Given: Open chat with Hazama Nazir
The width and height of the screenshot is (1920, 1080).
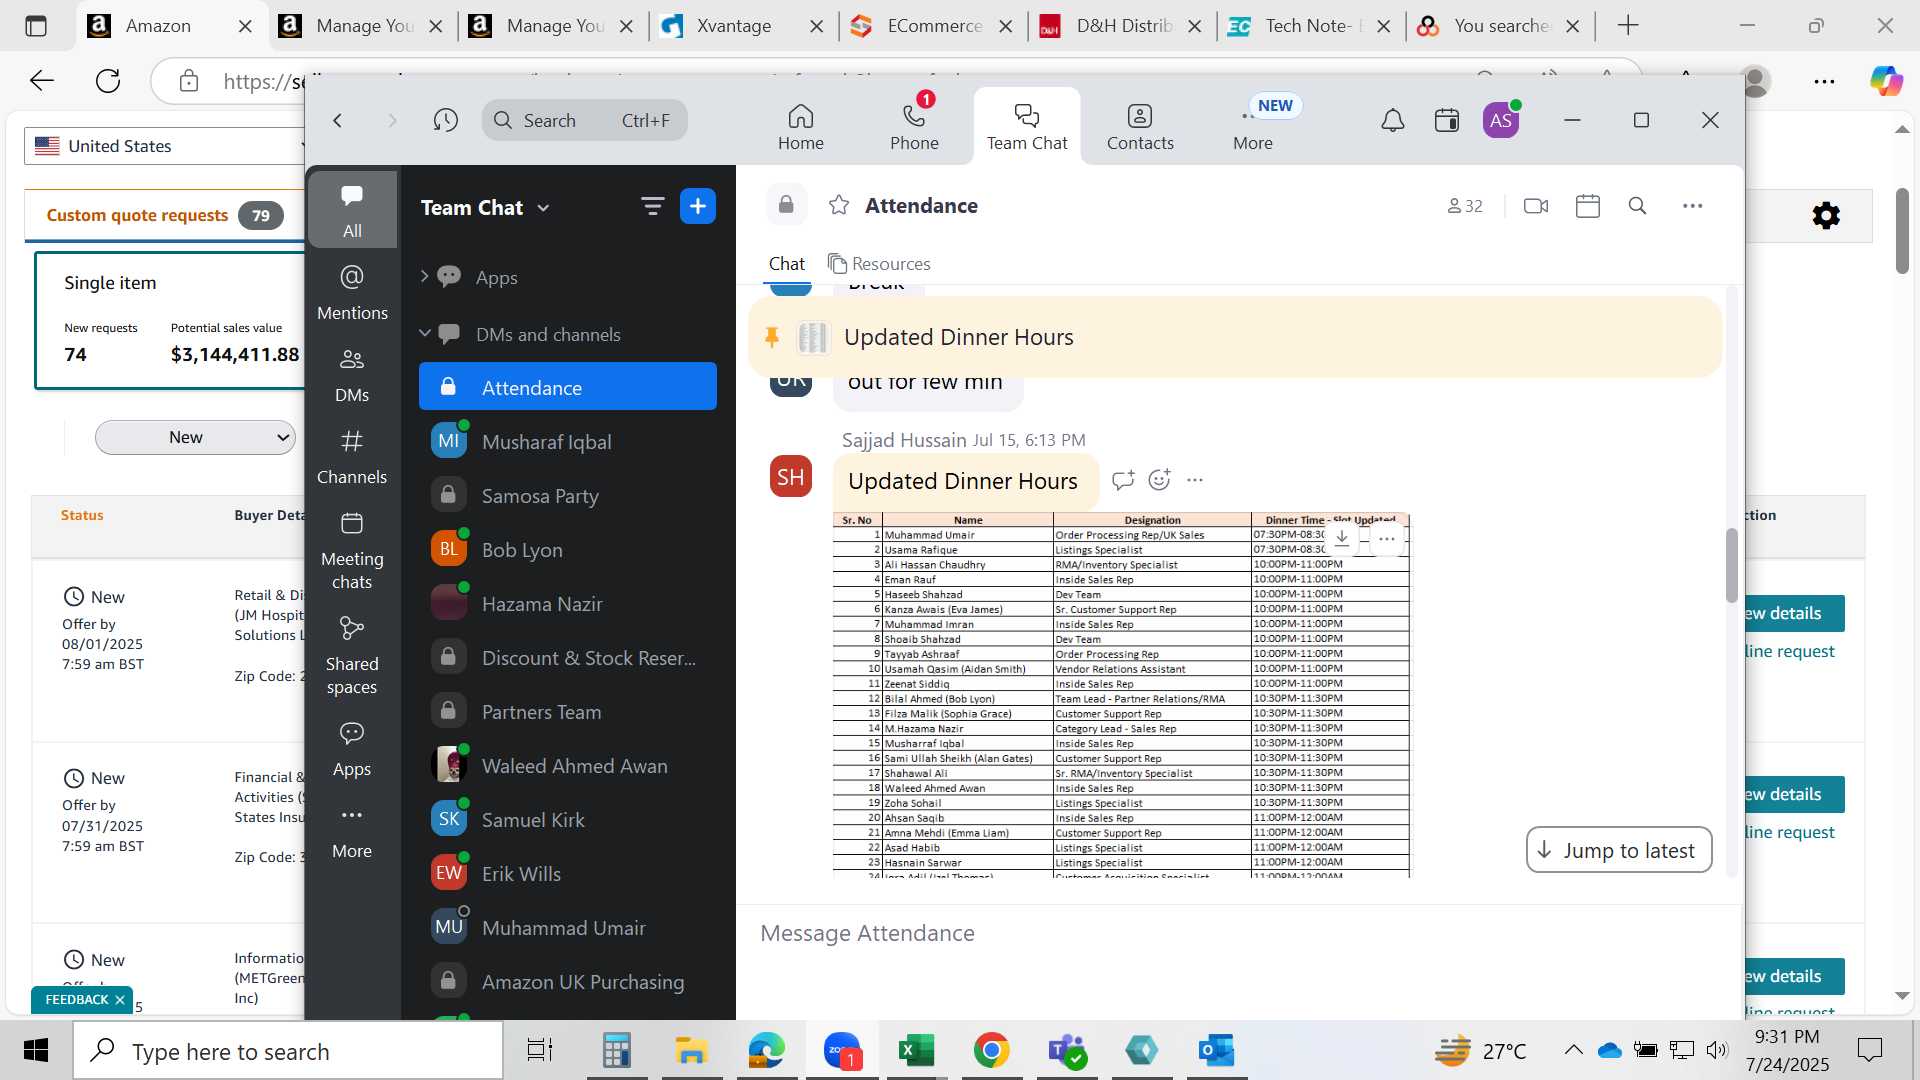Looking at the screenshot, I should [567, 603].
